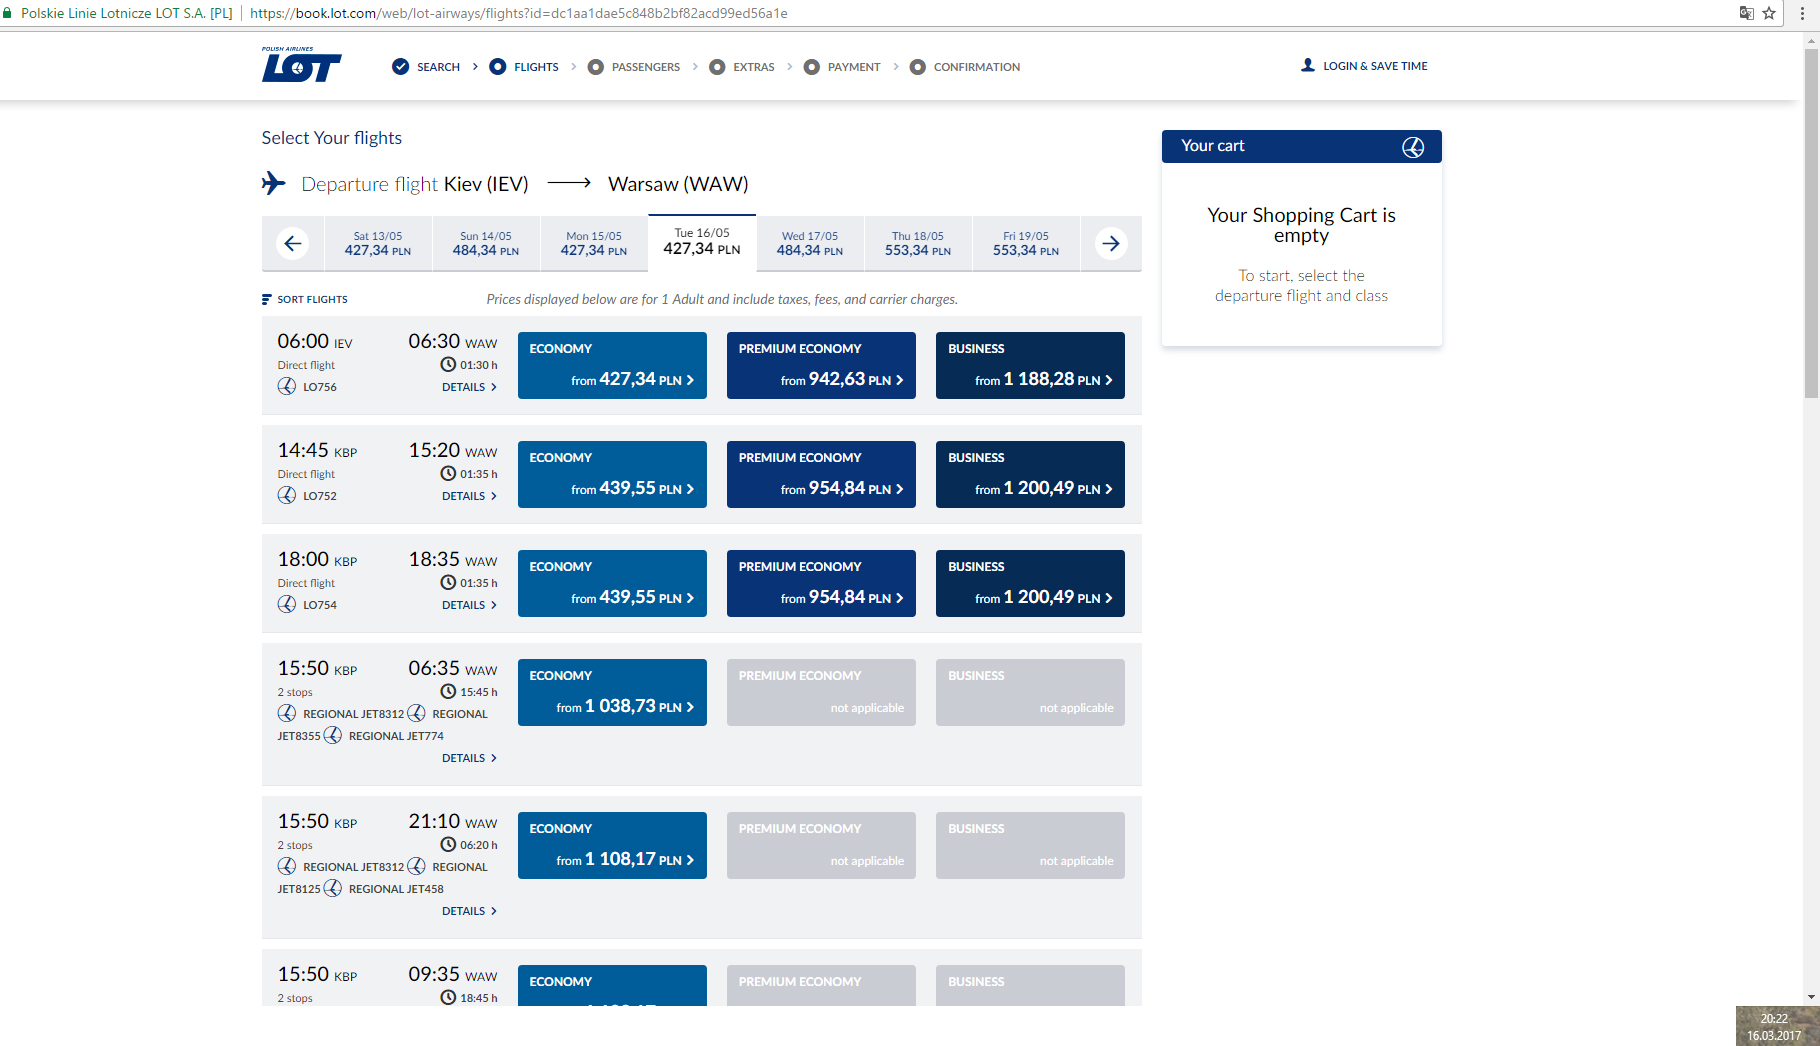Choose Economy from 1 038,73 PLN
This screenshot has width=1820, height=1046.
click(612, 692)
